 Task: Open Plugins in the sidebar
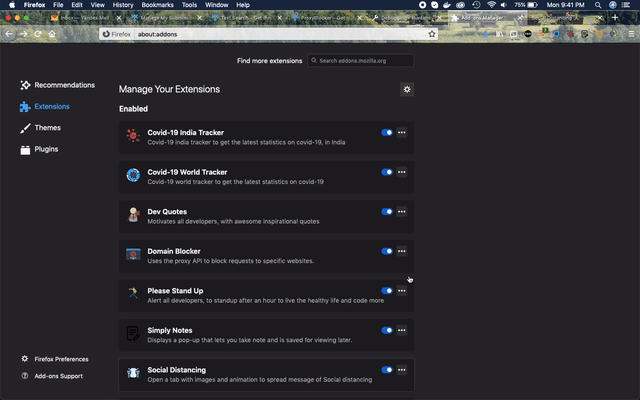point(39,149)
